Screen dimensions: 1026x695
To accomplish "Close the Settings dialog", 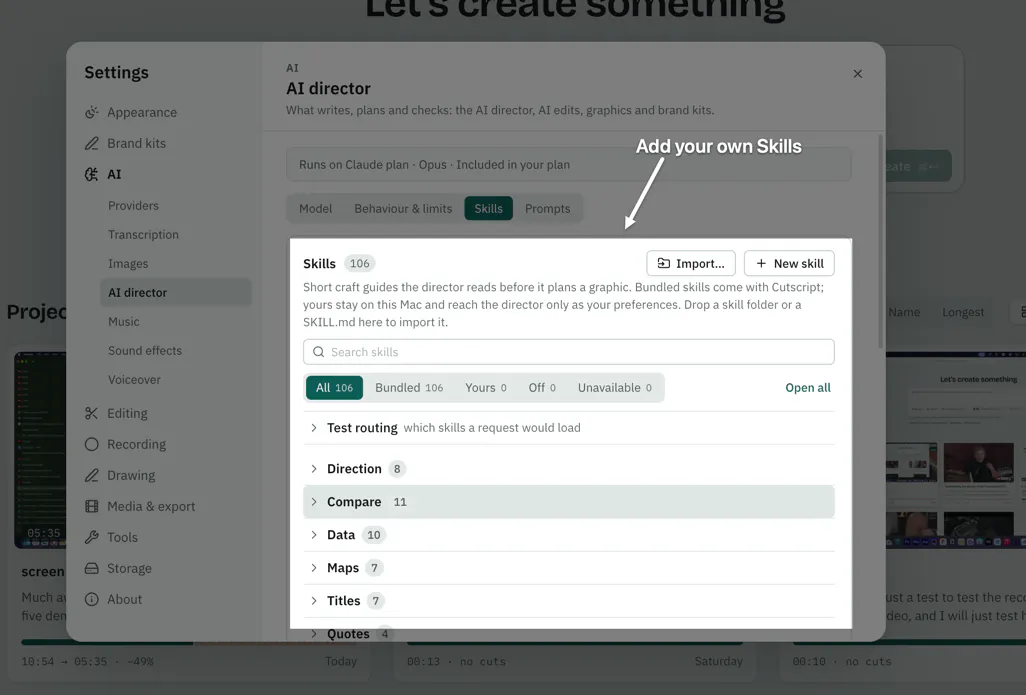I will pos(858,74).
